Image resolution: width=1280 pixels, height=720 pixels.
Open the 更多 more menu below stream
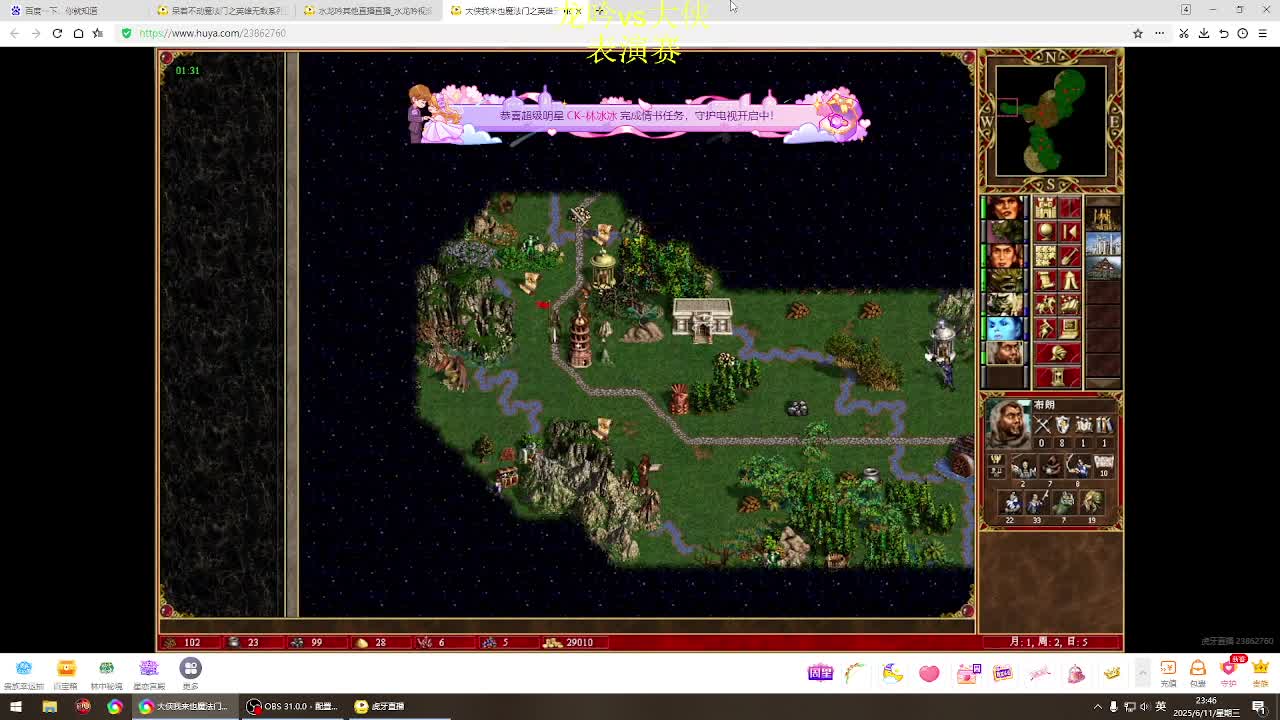click(x=190, y=672)
